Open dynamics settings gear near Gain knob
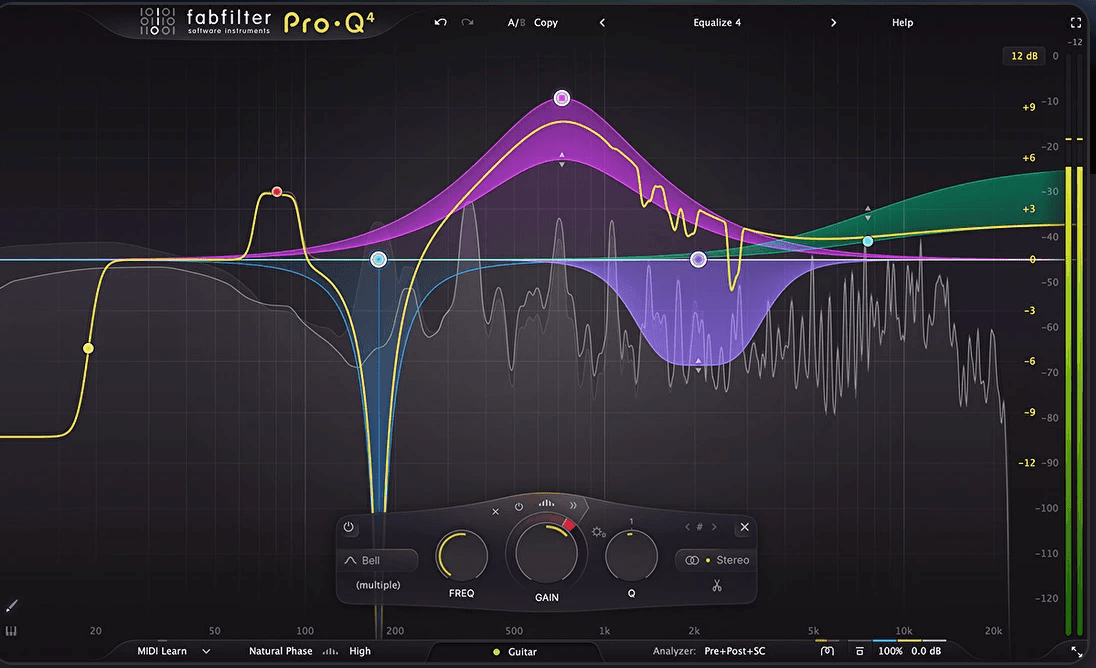The image size is (1096, 668). tap(598, 532)
